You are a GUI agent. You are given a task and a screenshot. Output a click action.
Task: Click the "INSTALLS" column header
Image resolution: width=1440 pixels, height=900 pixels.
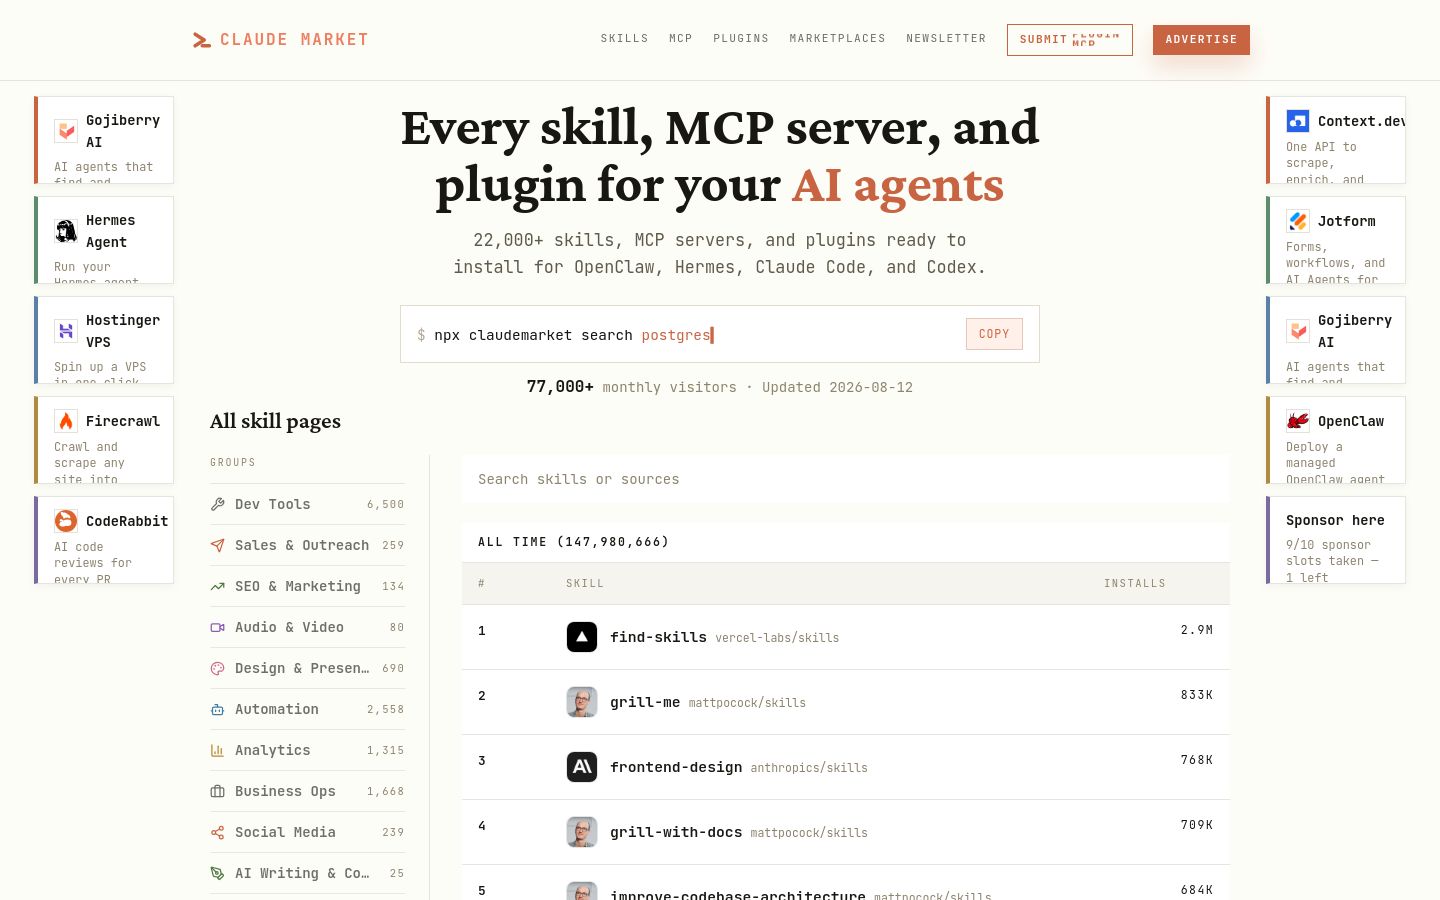click(x=1135, y=583)
